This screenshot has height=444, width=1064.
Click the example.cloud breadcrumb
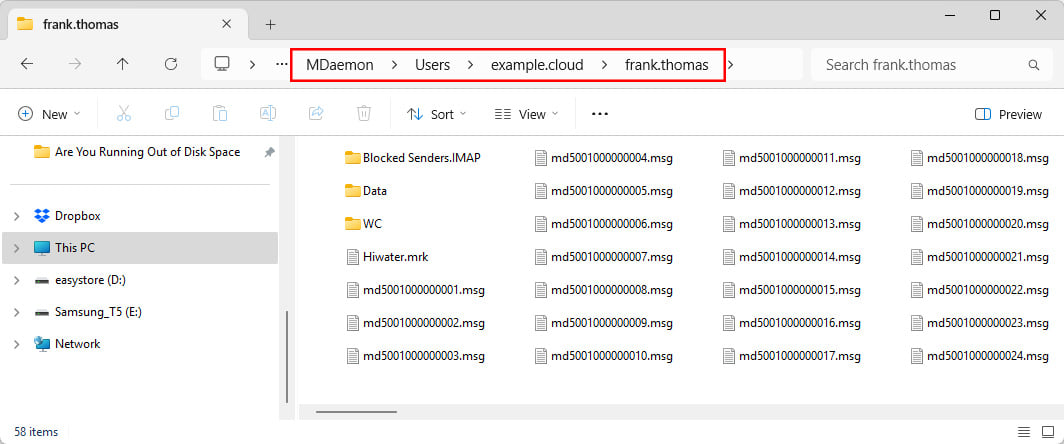point(537,65)
